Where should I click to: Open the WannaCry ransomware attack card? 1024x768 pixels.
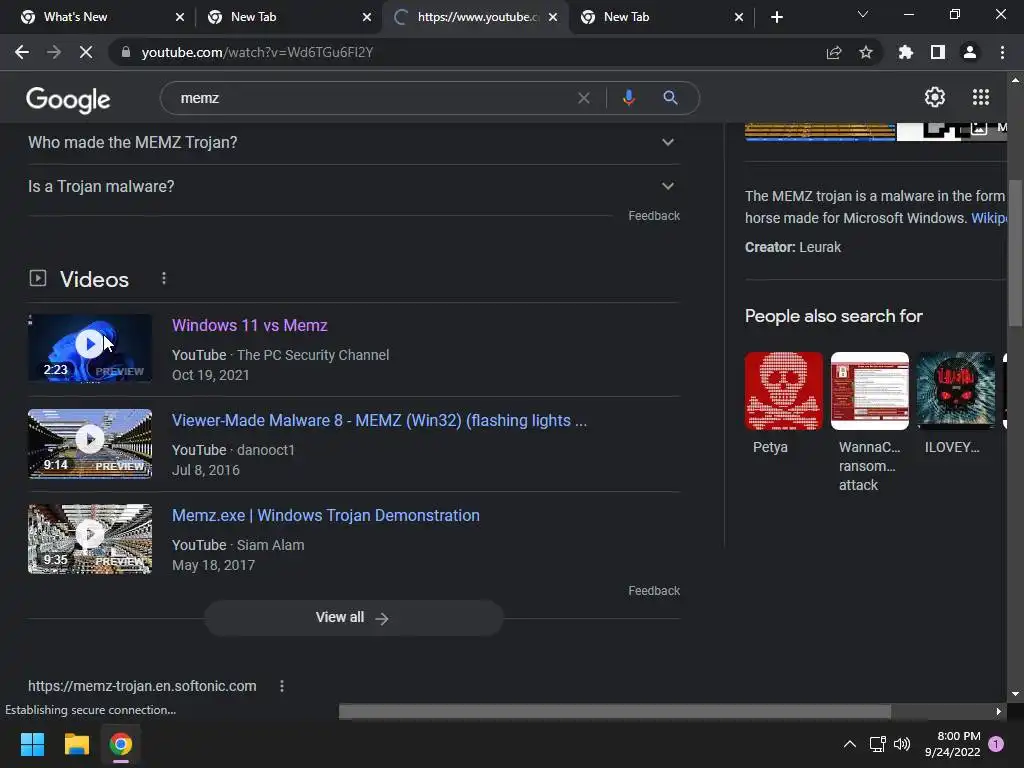coord(869,422)
